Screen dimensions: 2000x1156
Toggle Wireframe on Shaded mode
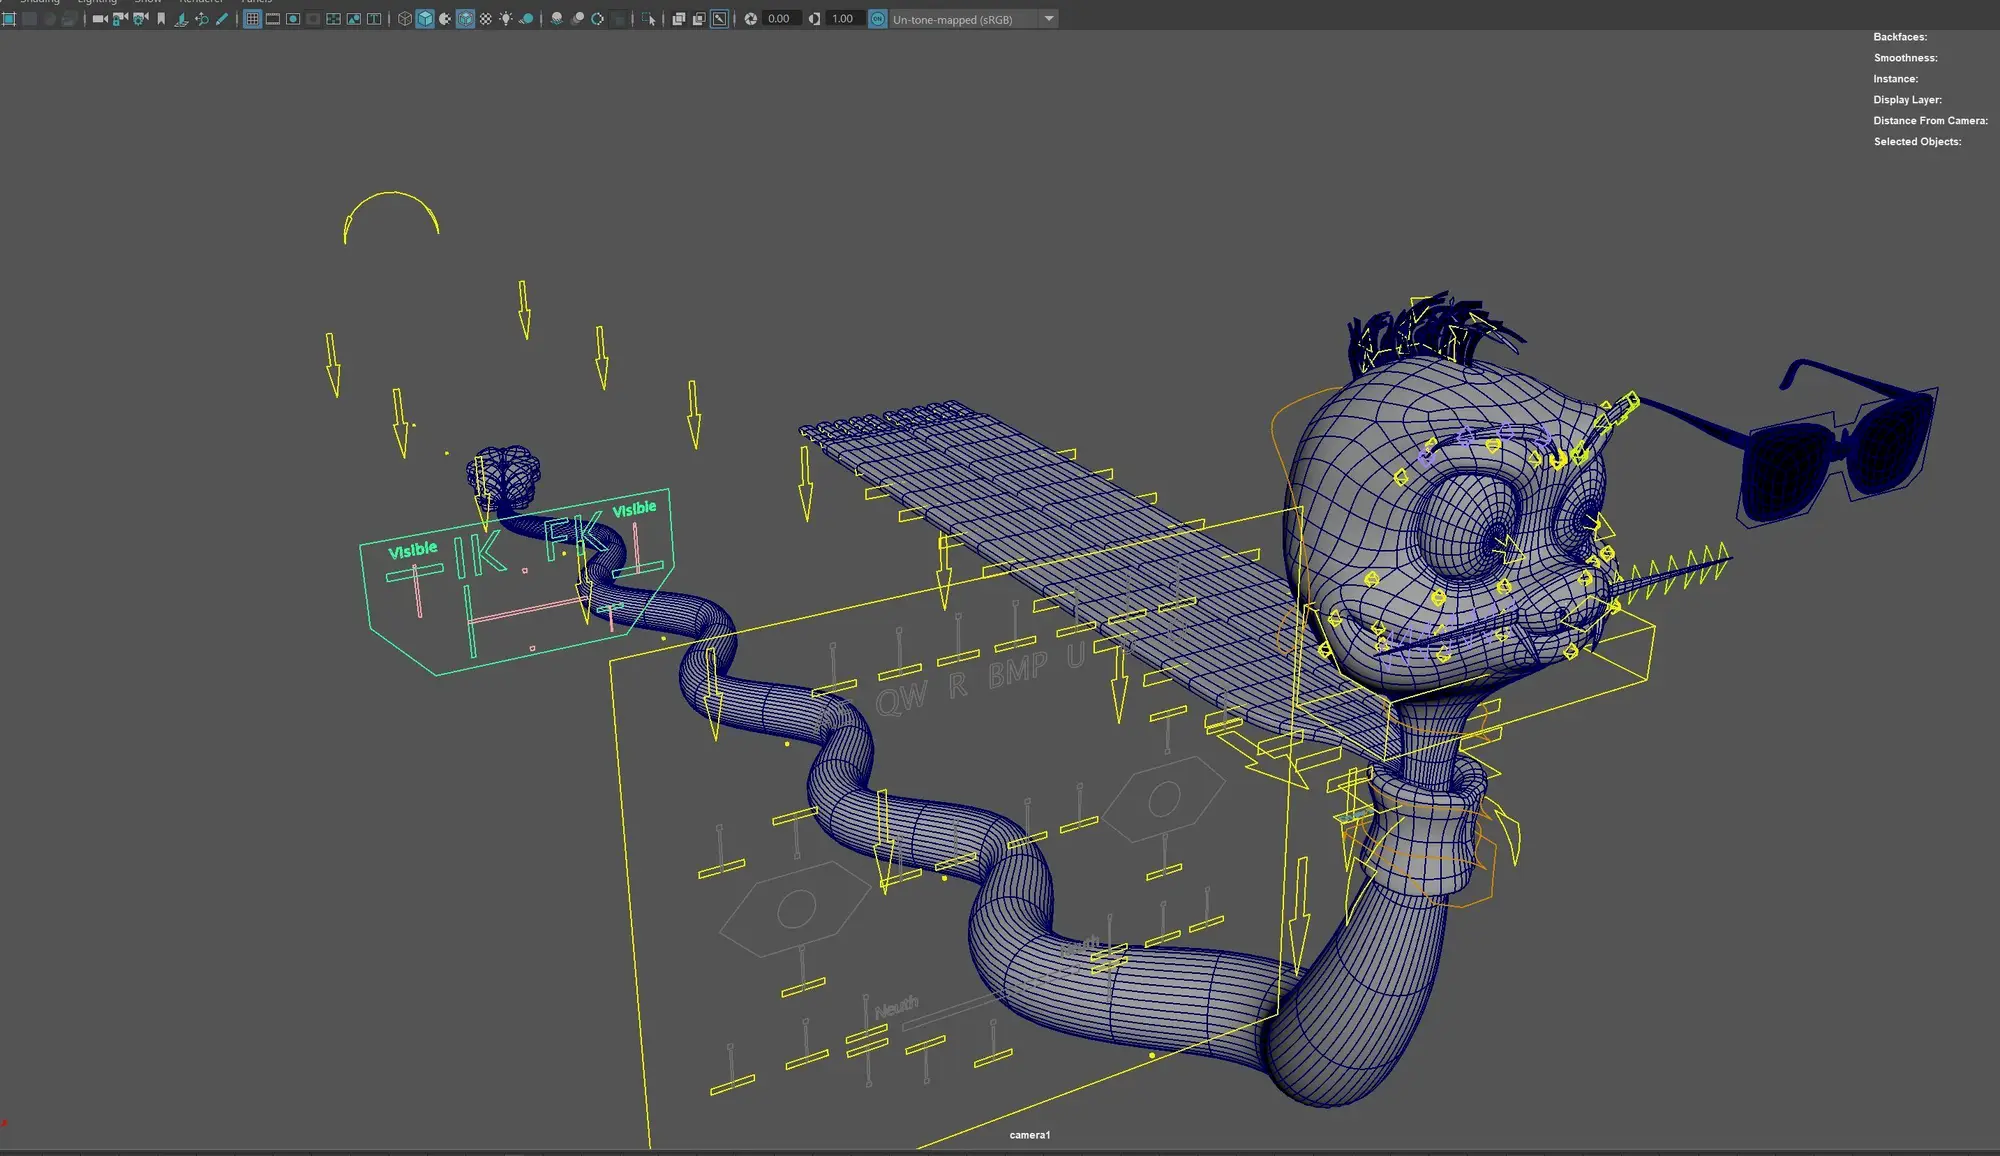(465, 19)
